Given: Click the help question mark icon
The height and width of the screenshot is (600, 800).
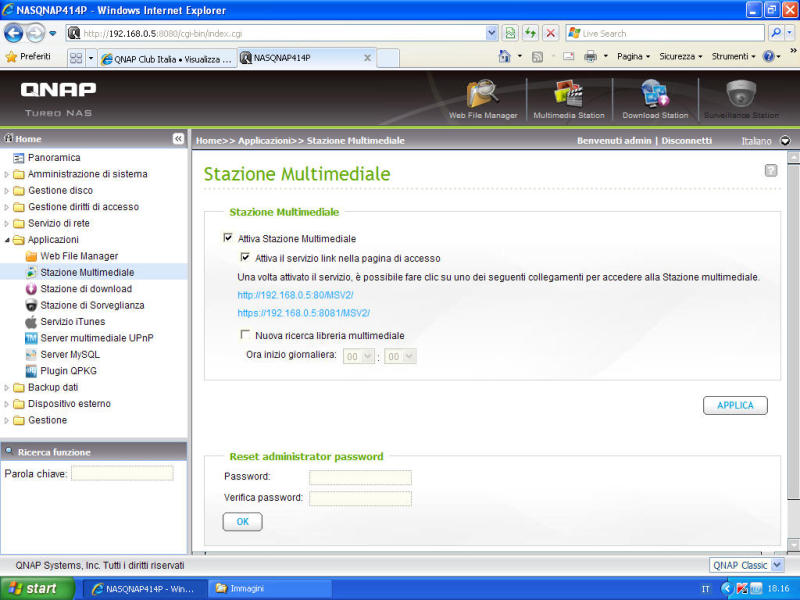Looking at the screenshot, I should click(x=771, y=171).
